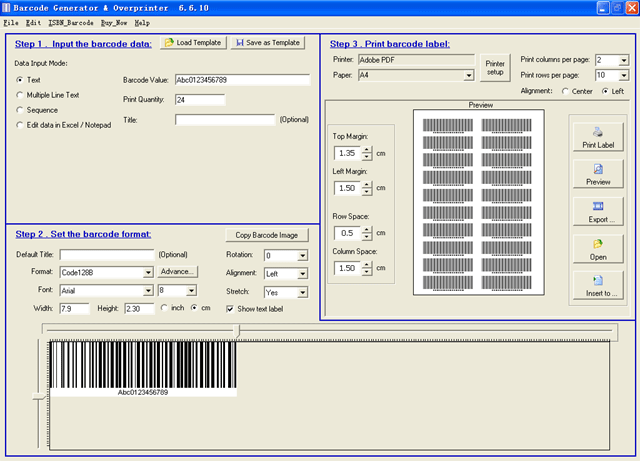Increase the Left Margin value
640x461 pixels.
(x=367, y=185)
